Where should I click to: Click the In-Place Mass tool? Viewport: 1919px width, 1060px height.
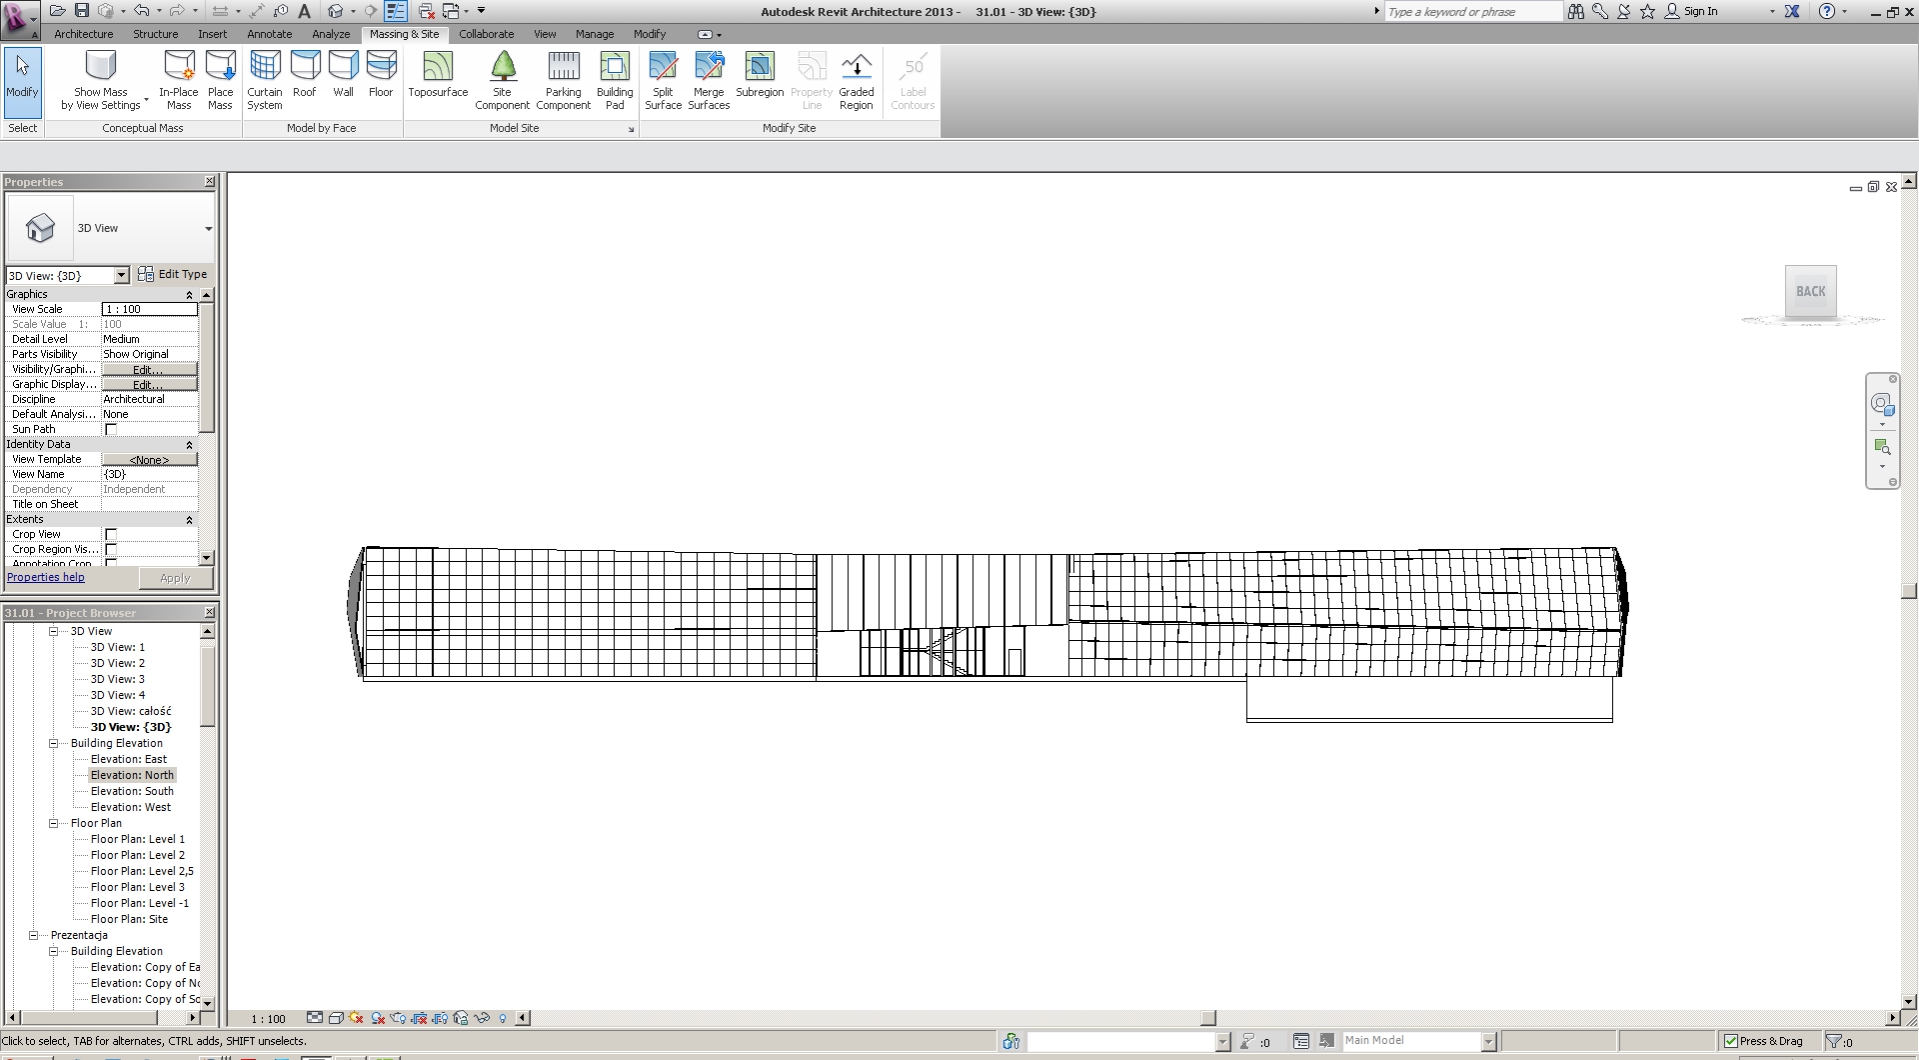pyautogui.click(x=179, y=79)
